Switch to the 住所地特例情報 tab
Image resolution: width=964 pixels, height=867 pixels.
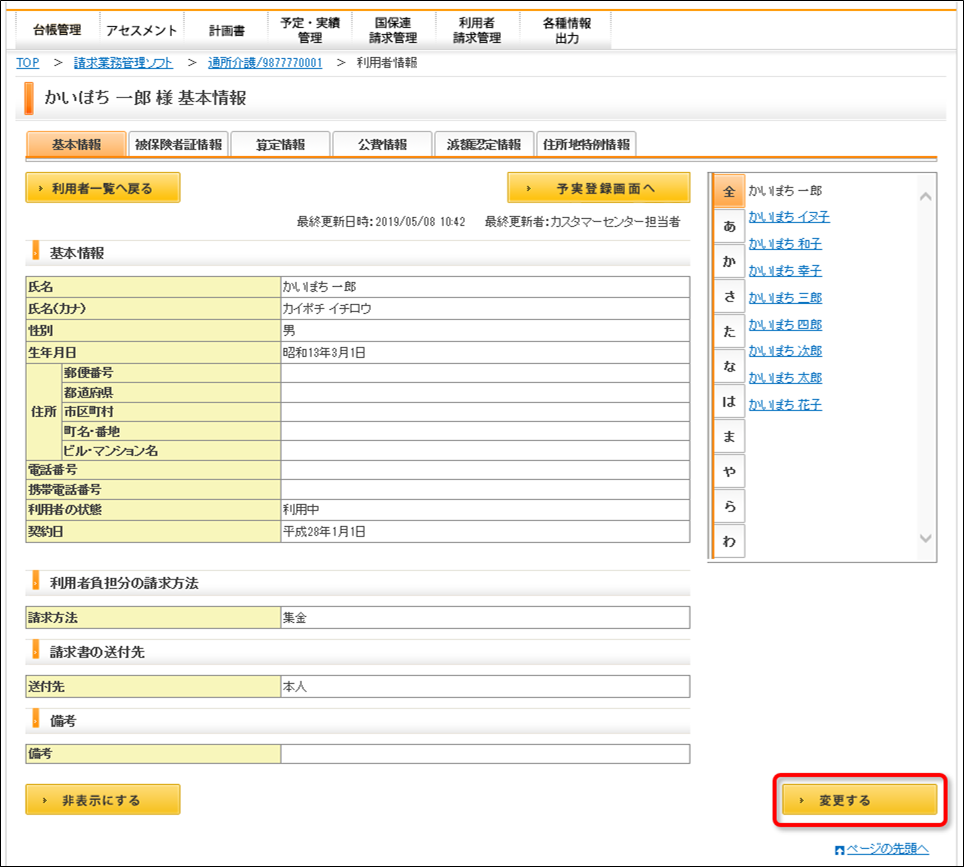coord(586,144)
